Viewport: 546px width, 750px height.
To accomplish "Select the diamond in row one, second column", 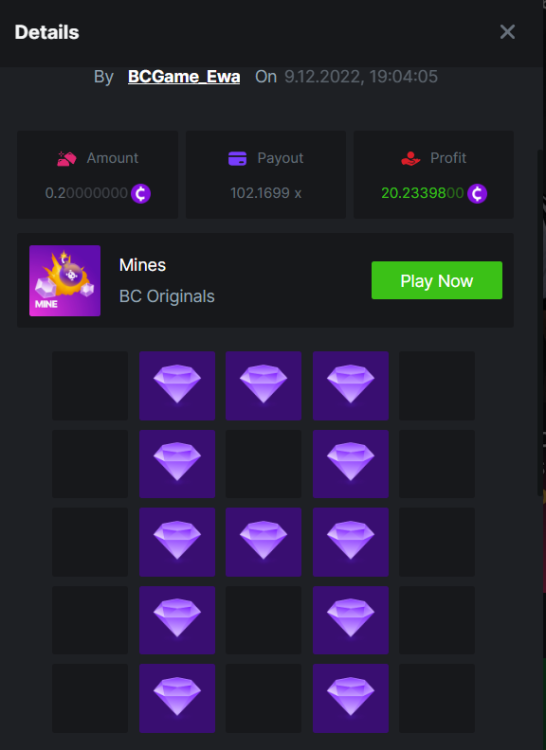I will pyautogui.click(x=177, y=386).
